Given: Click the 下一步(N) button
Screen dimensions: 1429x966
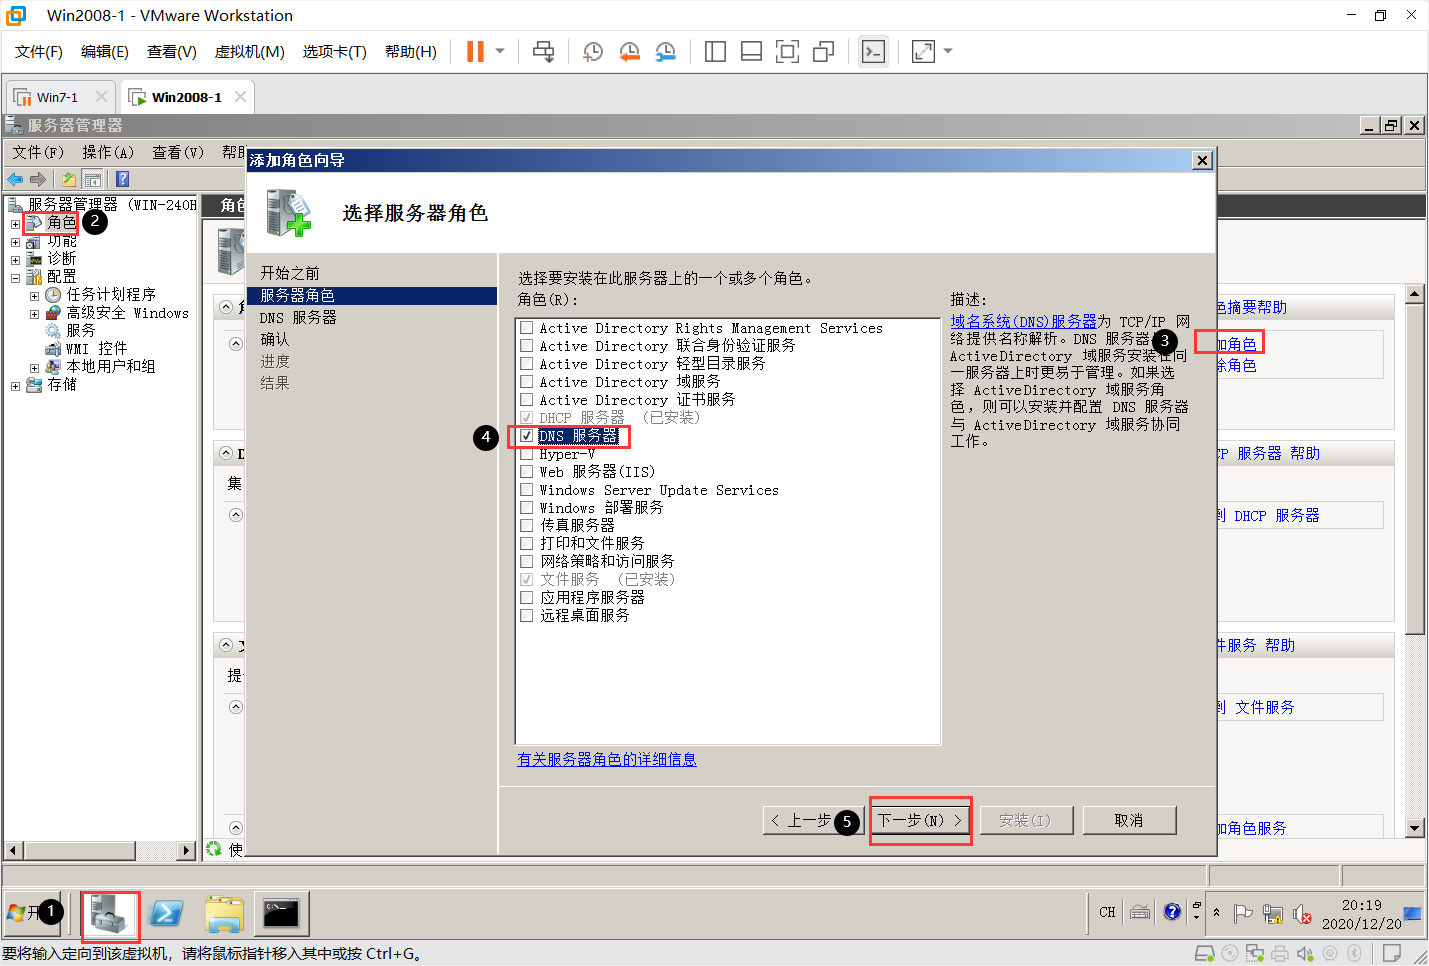Looking at the screenshot, I should 920,820.
